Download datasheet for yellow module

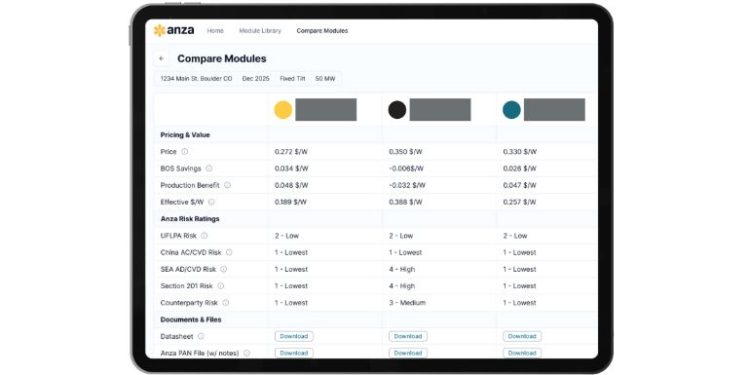[294, 336]
